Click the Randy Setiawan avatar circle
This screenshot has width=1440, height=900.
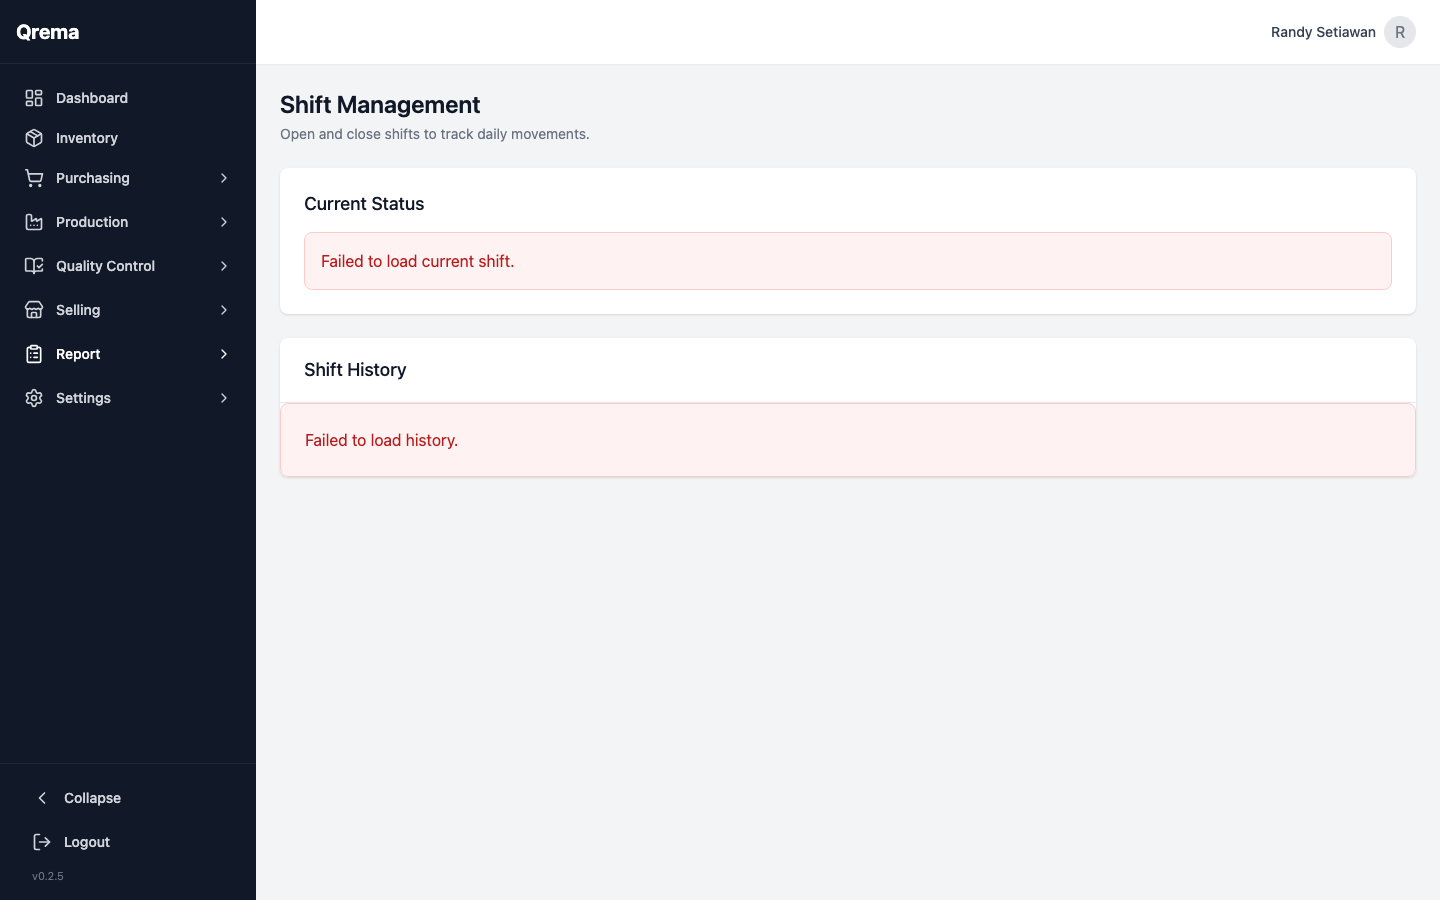tap(1400, 31)
